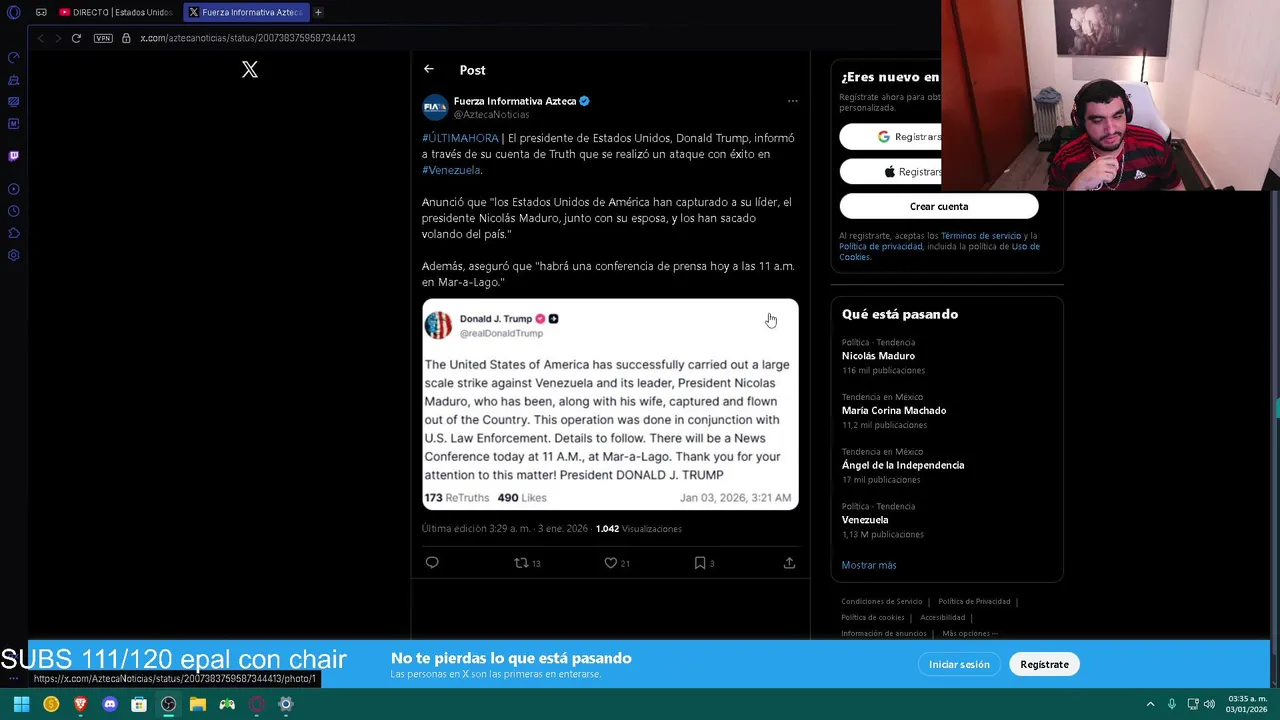Open volume control in system tray
Image resolution: width=1280 pixels, height=720 pixels.
coord(1209,704)
